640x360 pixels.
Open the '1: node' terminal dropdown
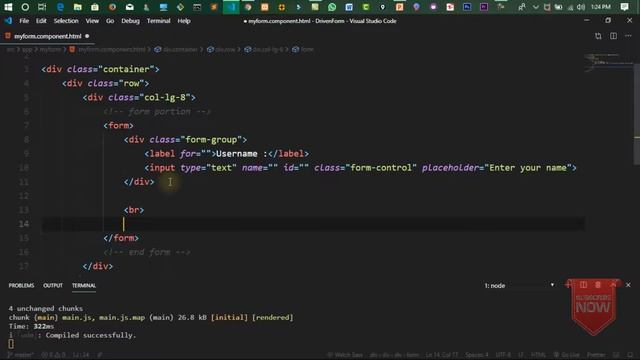coord(519,286)
